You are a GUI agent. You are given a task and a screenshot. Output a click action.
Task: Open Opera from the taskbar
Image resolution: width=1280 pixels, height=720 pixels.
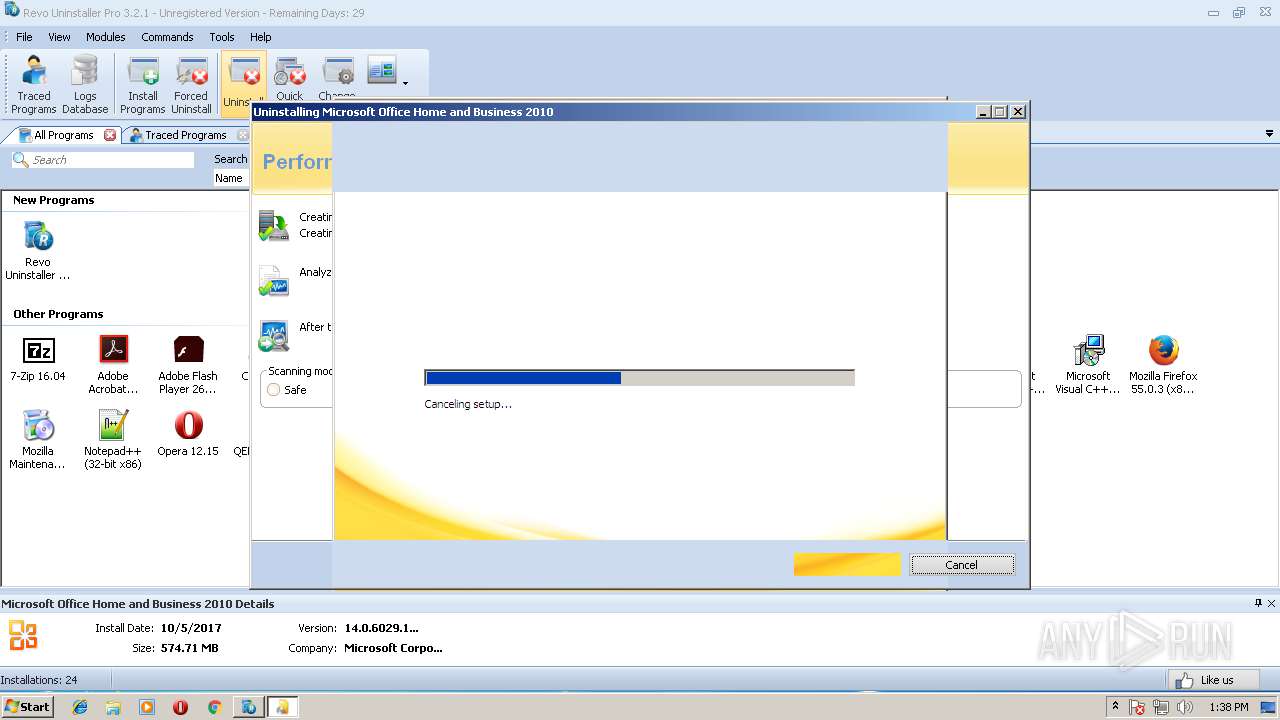click(x=180, y=707)
